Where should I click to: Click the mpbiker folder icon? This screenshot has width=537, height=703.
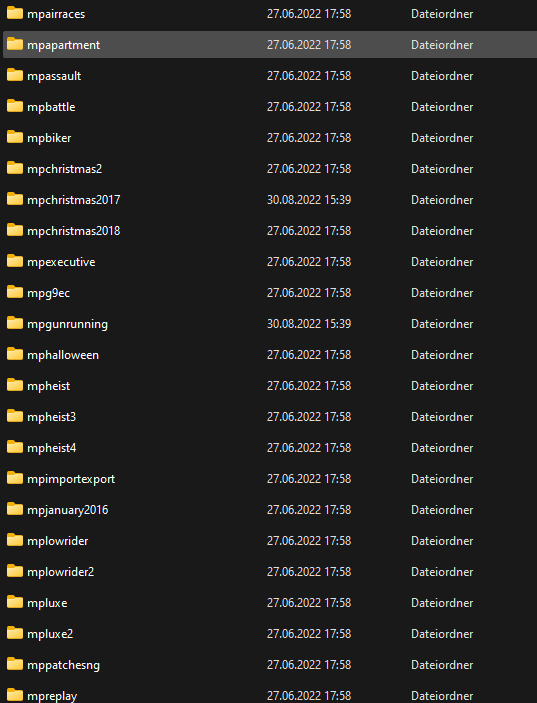tap(15, 137)
